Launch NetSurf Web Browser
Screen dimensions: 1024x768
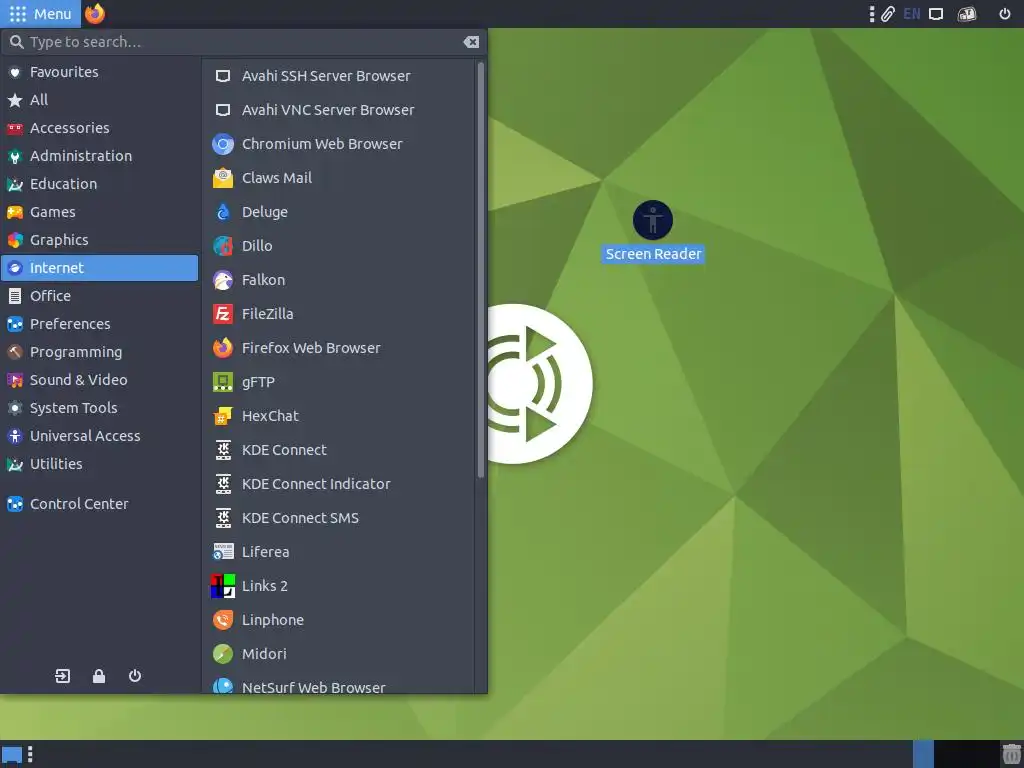point(338,684)
